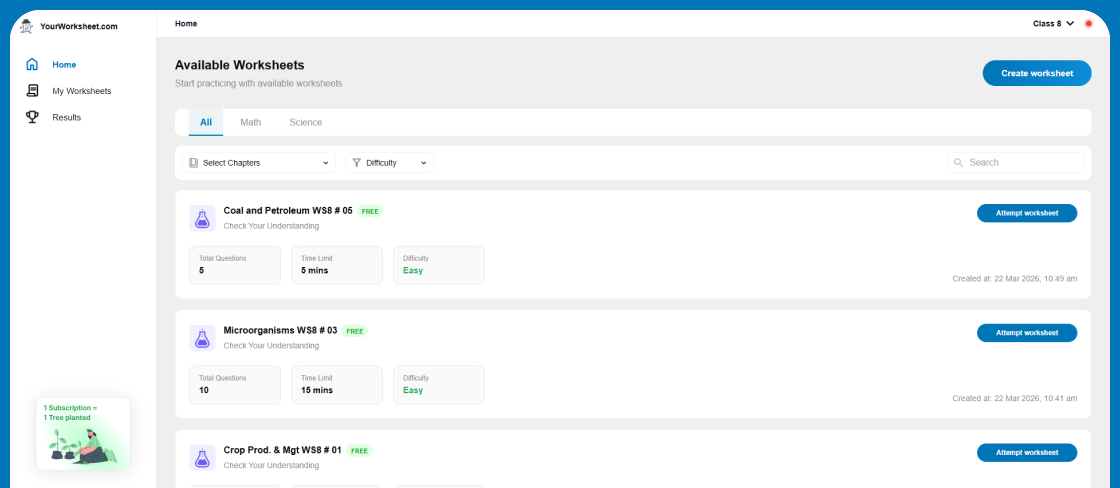
Task: Click Easy difficulty on Coal and Petroleum card
Action: tap(413, 271)
